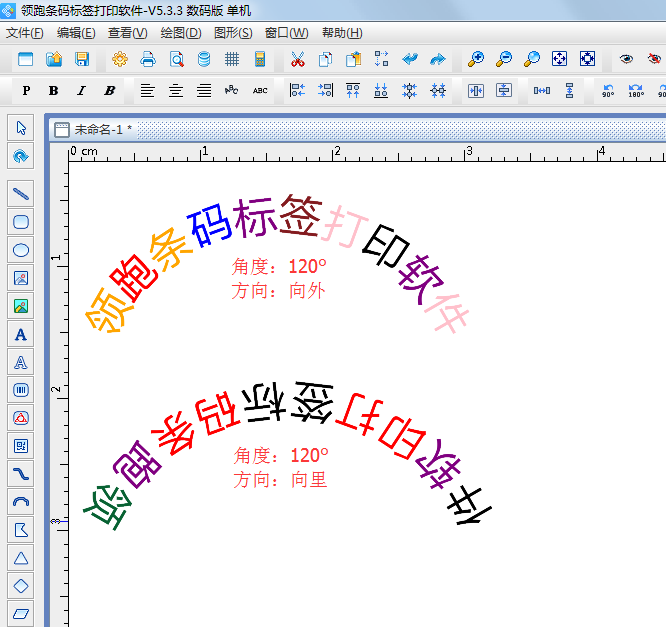The width and height of the screenshot is (666, 627).
Task: Click the scissors cut icon
Action: (297, 60)
